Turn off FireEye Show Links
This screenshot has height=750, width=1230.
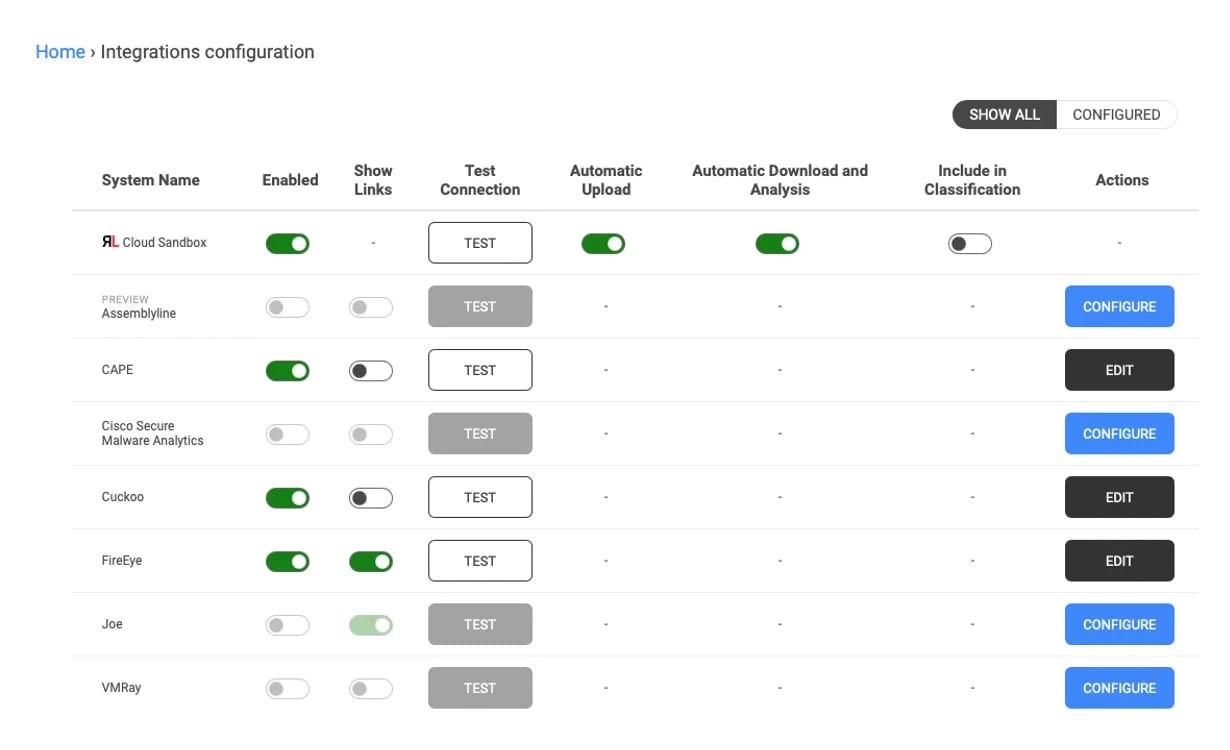pos(371,562)
